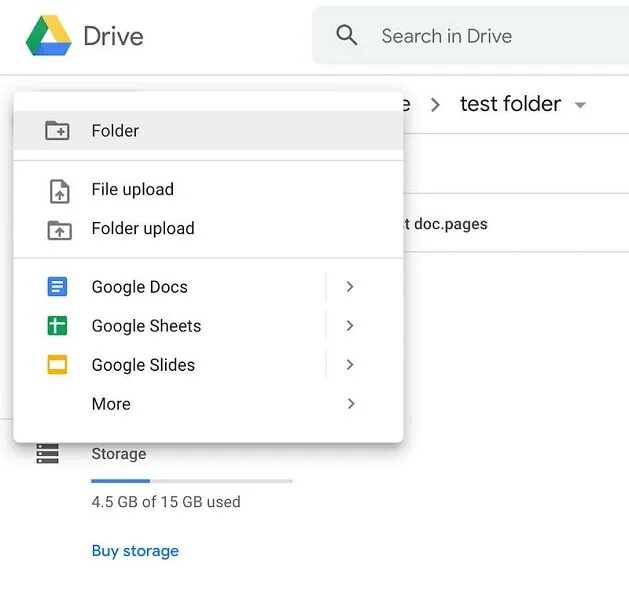Click the green Google Sheets icon
Screen dimensions: 629x600
pos(57,325)
